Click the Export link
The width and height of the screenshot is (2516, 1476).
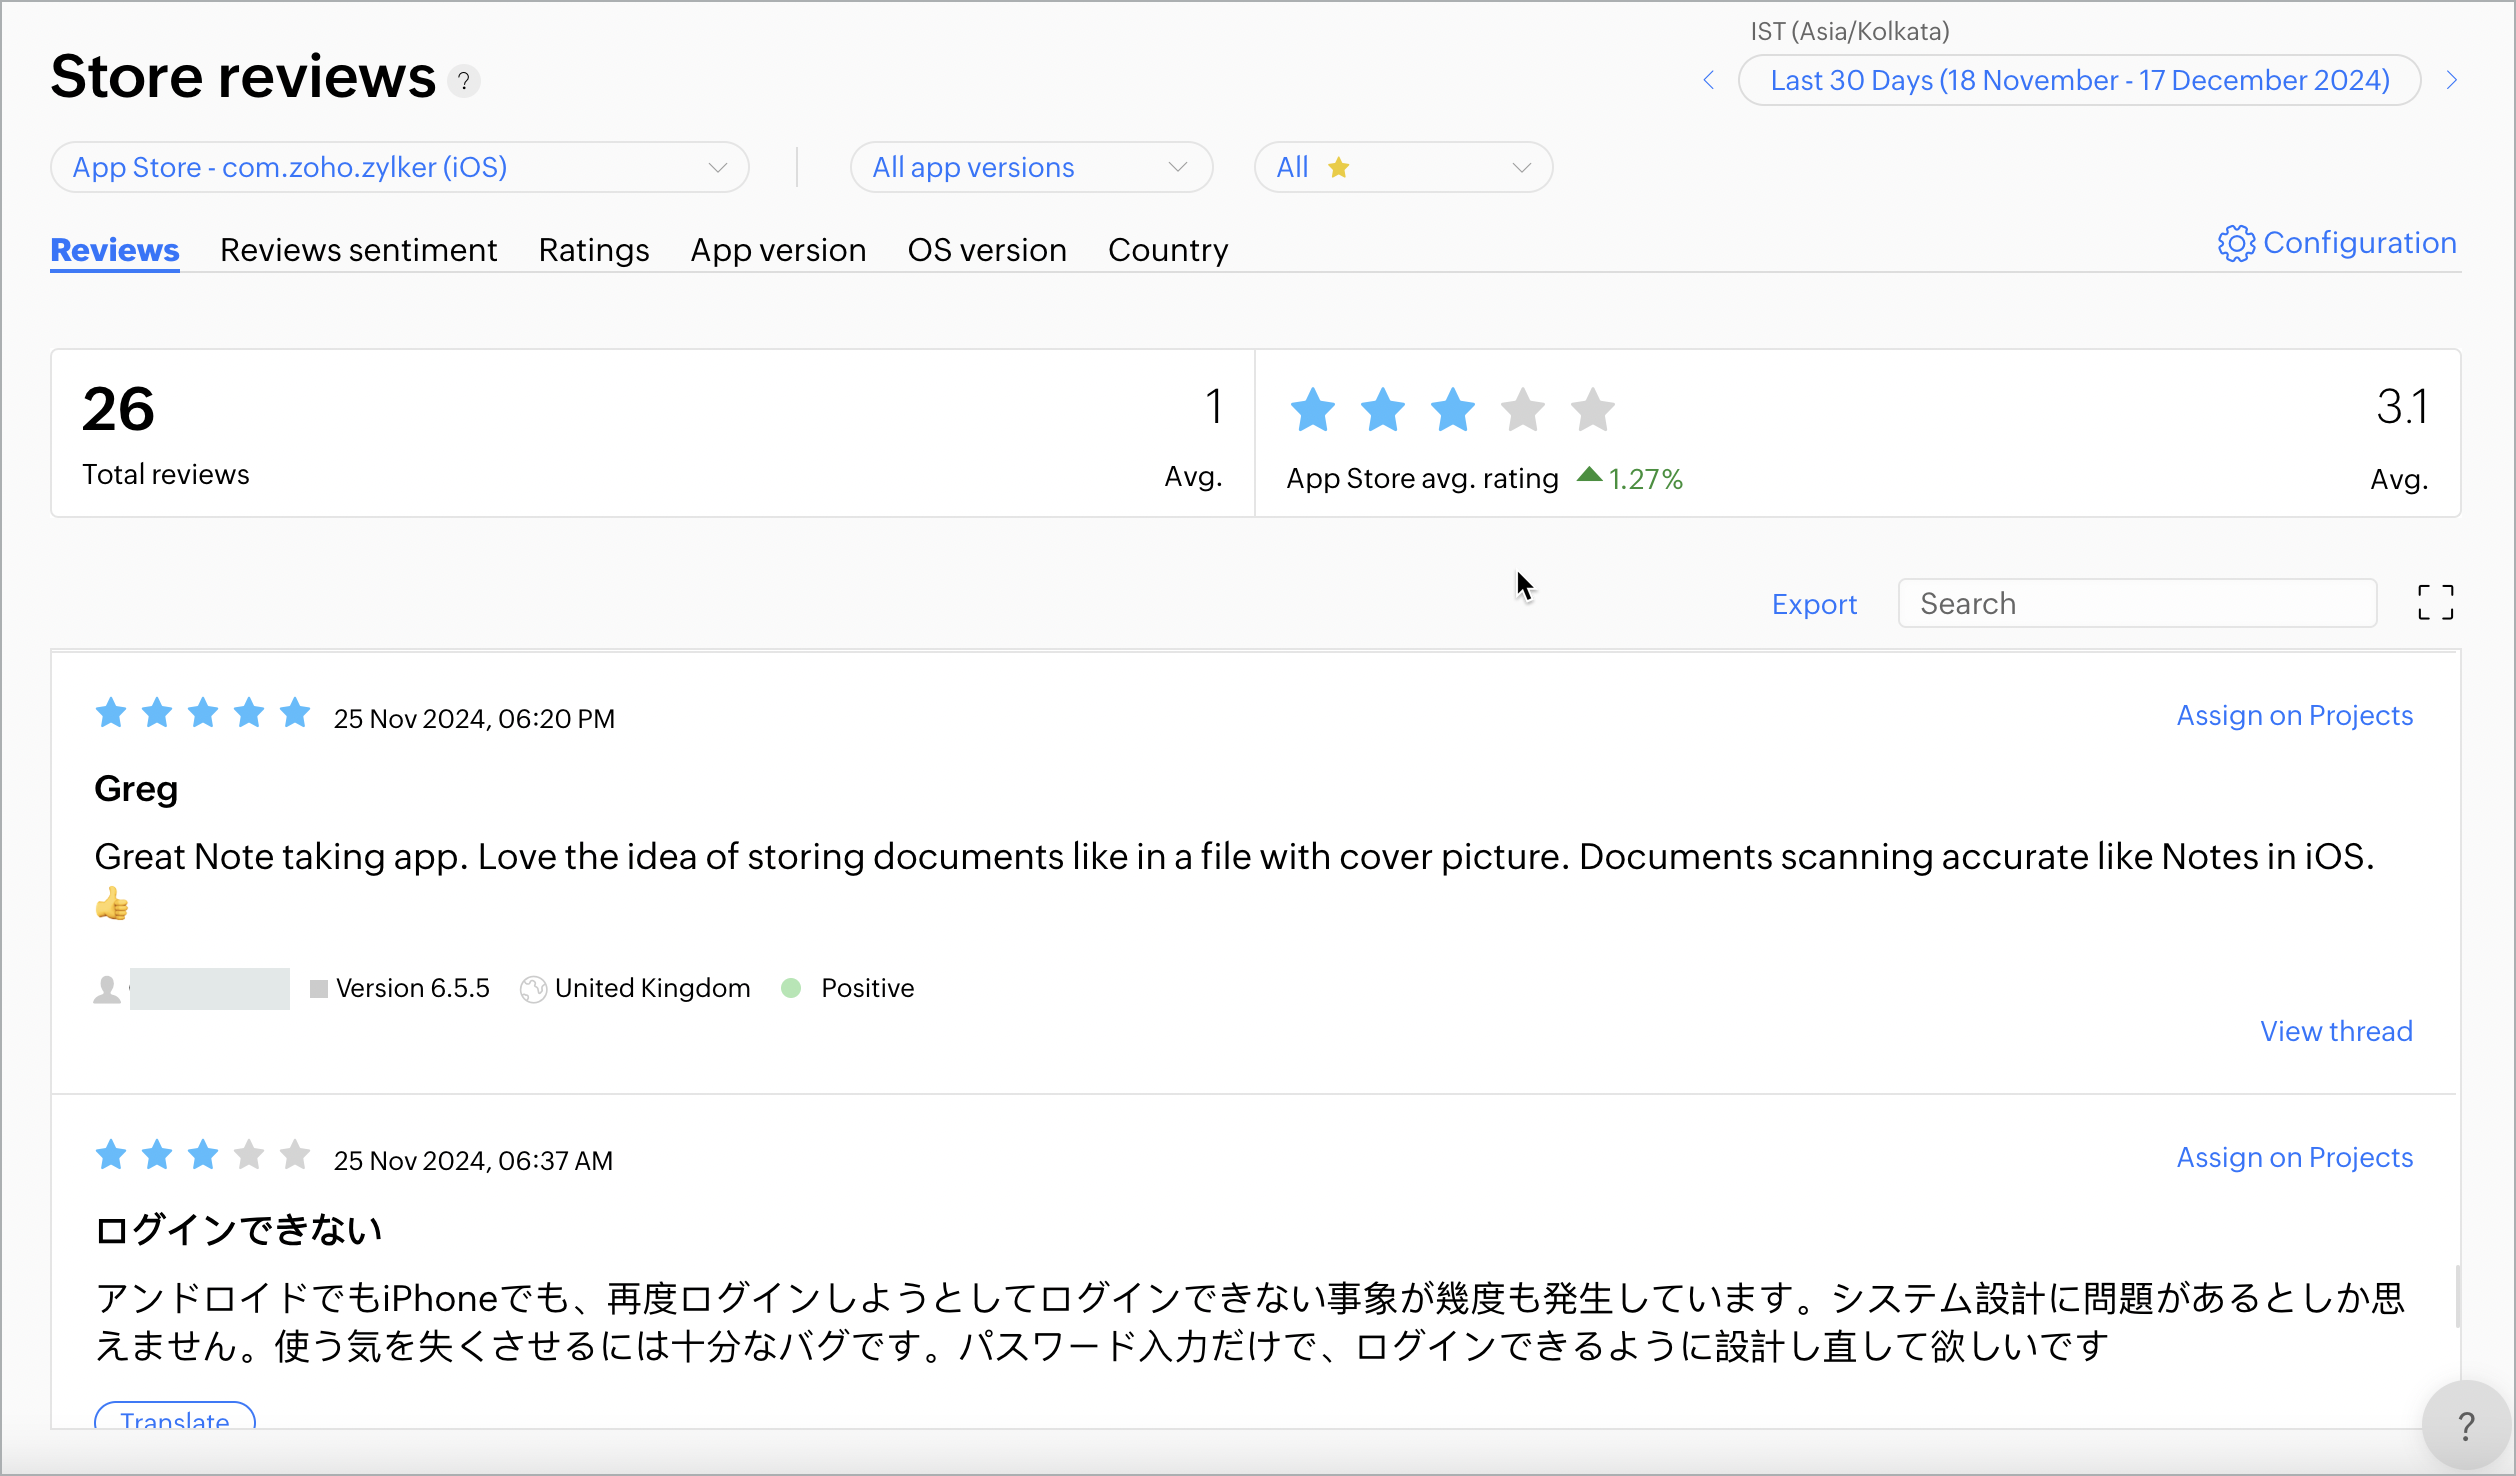[x=1814, y=604]
